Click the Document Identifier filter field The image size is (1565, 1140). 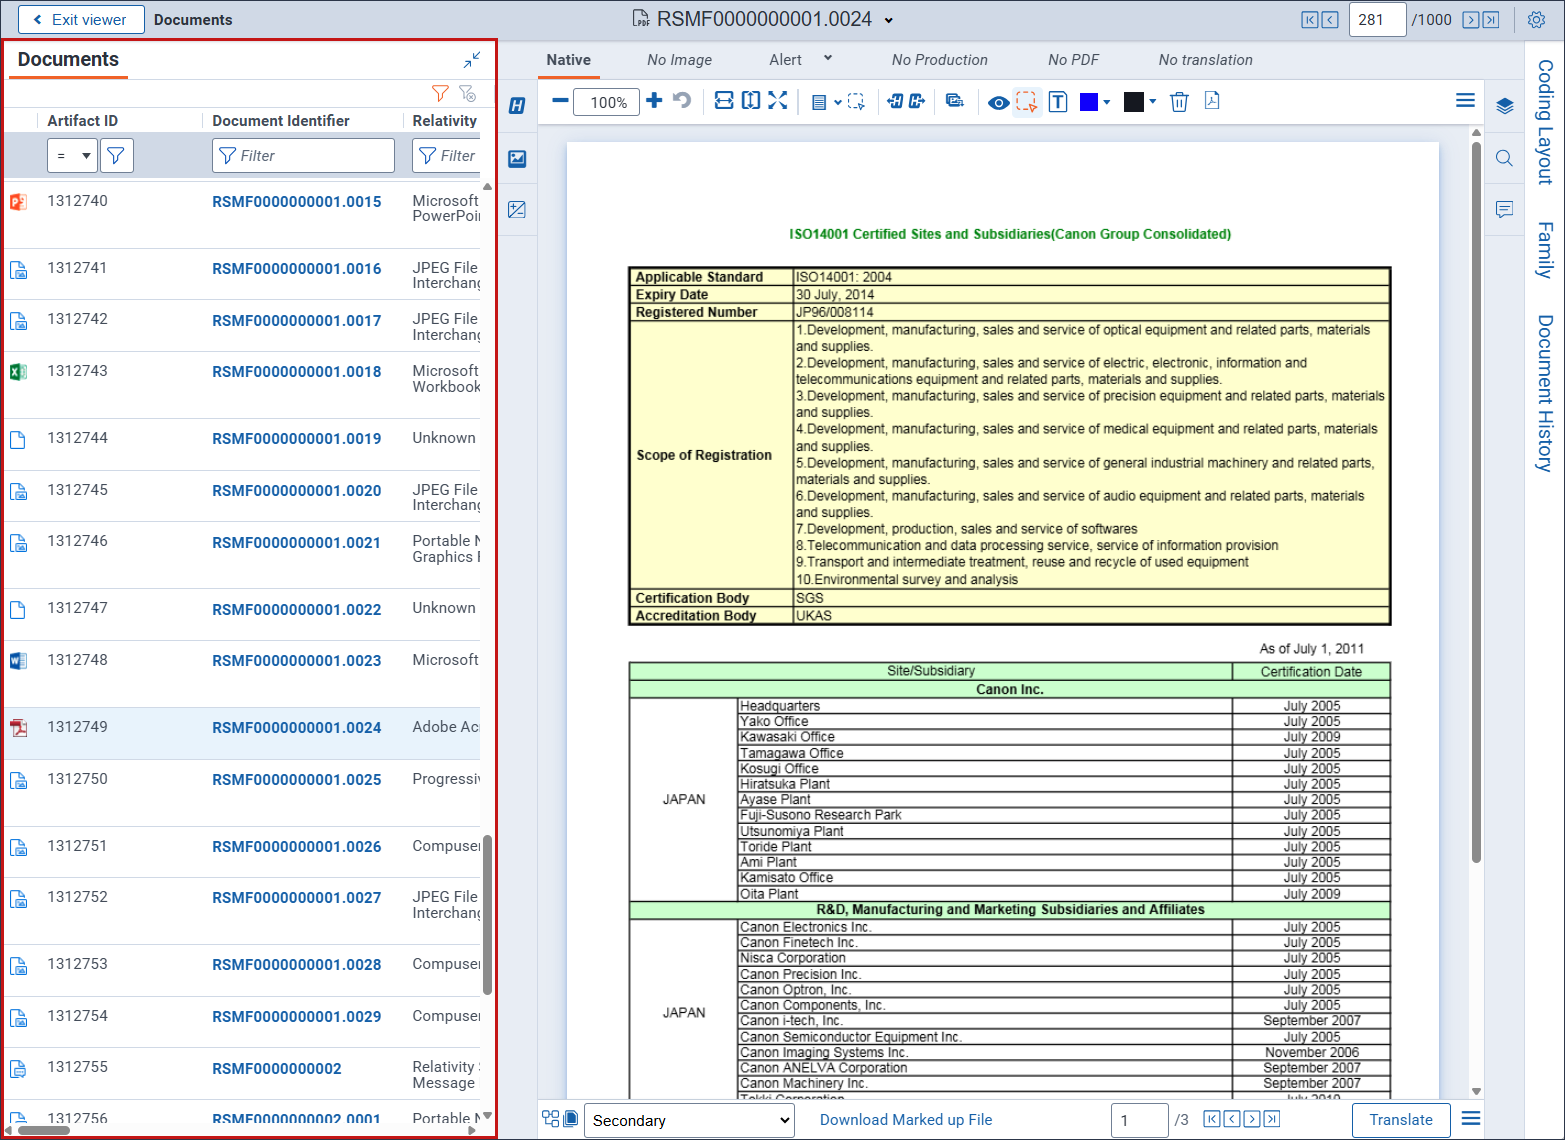pos(303,156)
